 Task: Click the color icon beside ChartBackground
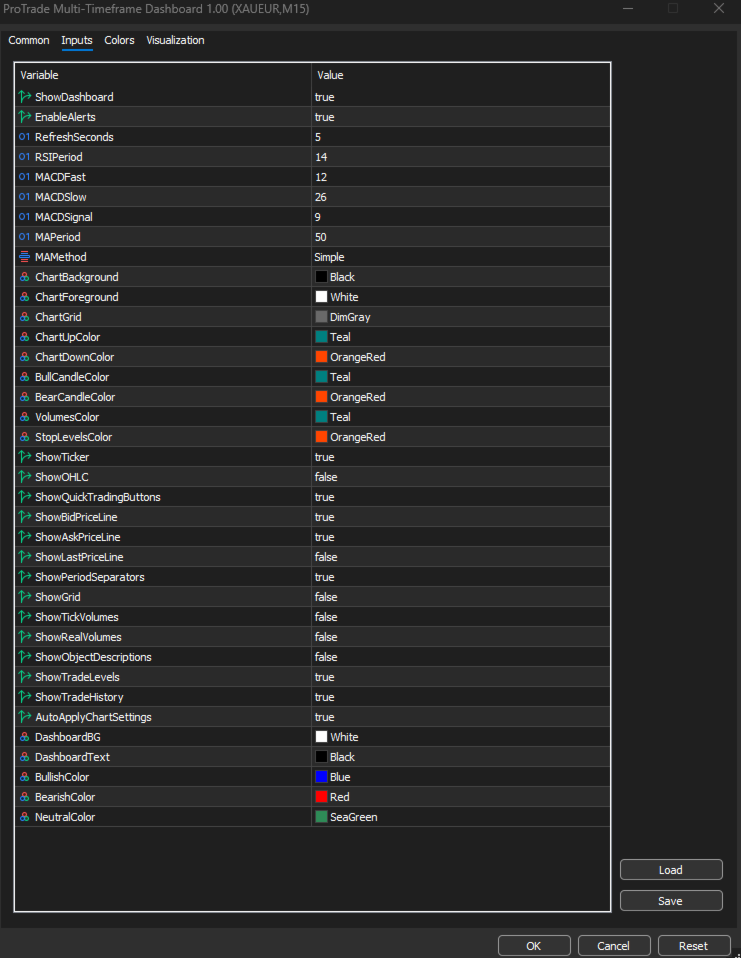pos(25,277)
